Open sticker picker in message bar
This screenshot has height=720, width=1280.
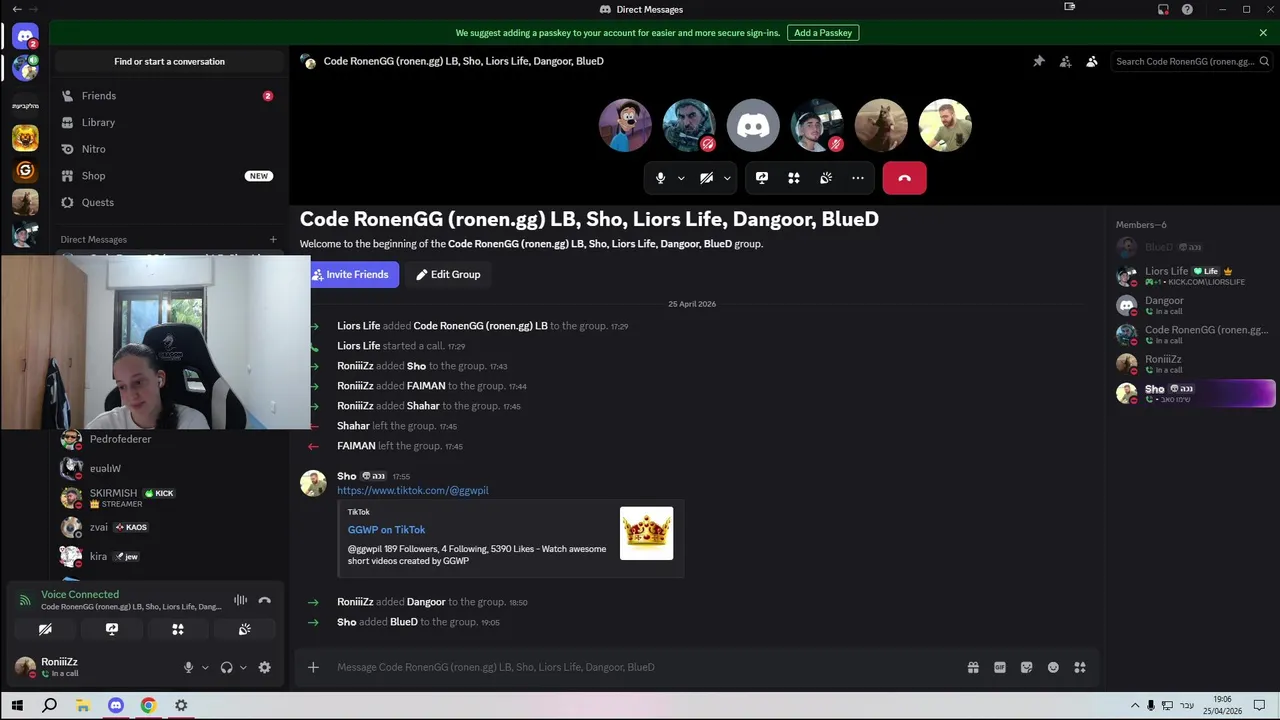(x=1027, y=667)
